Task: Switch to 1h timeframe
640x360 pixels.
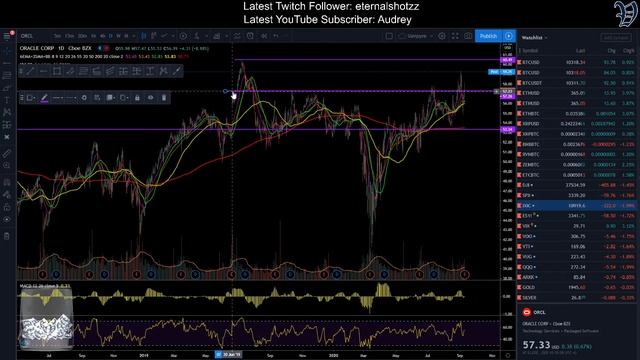Action: tap(93, 36)
